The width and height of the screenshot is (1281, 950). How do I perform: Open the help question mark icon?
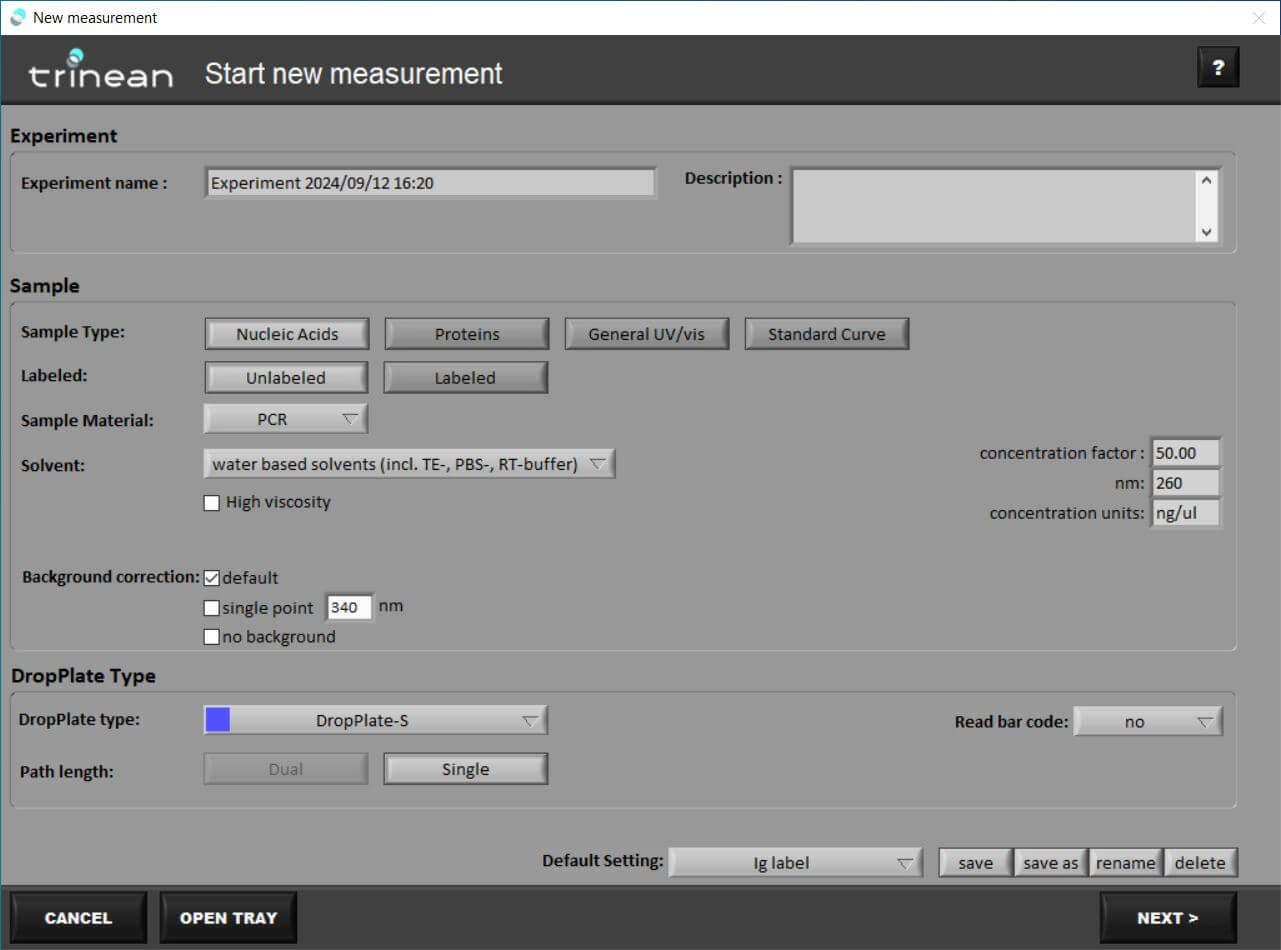click(1217, 68)
